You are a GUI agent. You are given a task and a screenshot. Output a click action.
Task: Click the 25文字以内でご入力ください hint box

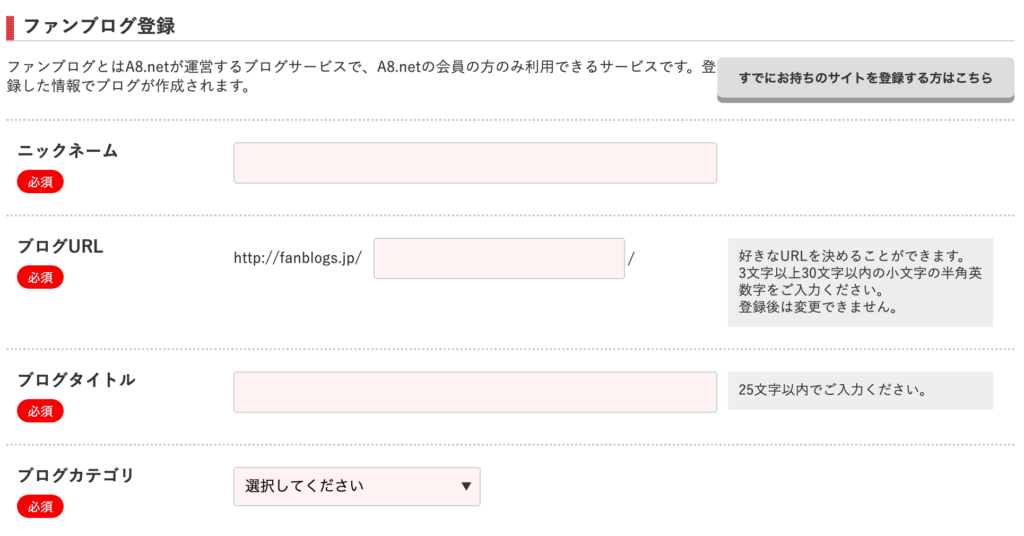[x=860, y=390]
